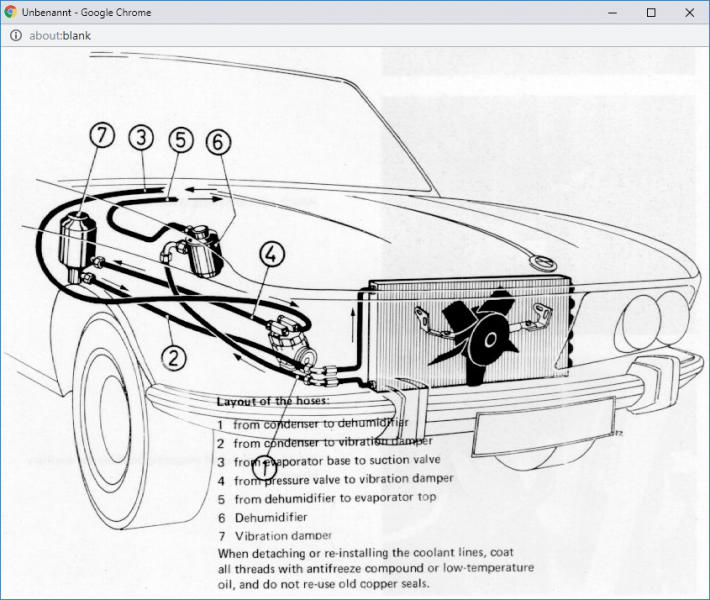Select callout circle number 3
This screenshot has width=710, height=600.
point(141,137)
